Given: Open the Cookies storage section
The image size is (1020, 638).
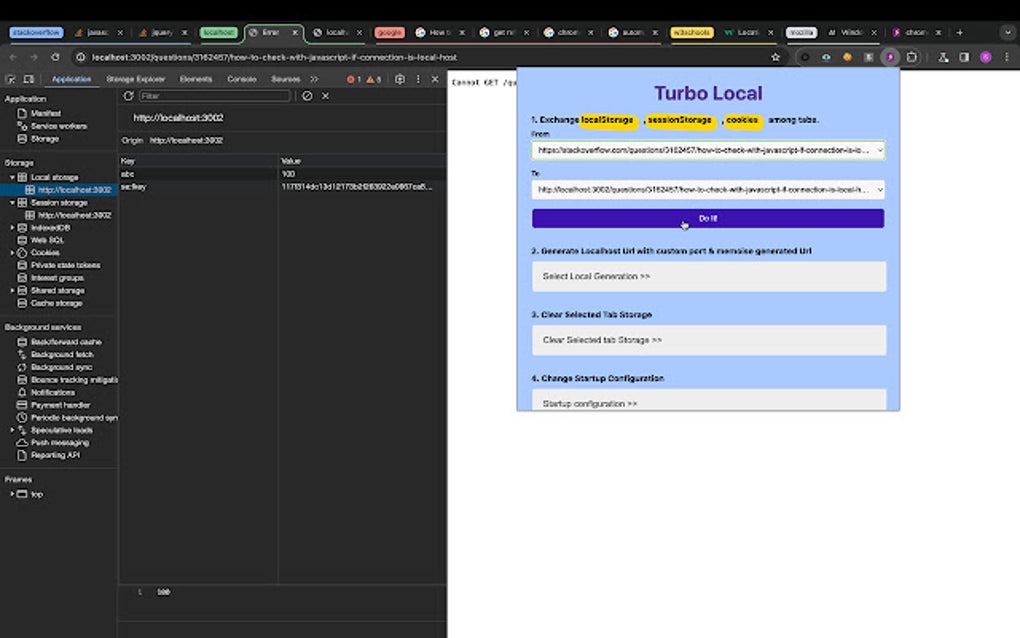Looking at the screenshot, I should tap(44, 252).
